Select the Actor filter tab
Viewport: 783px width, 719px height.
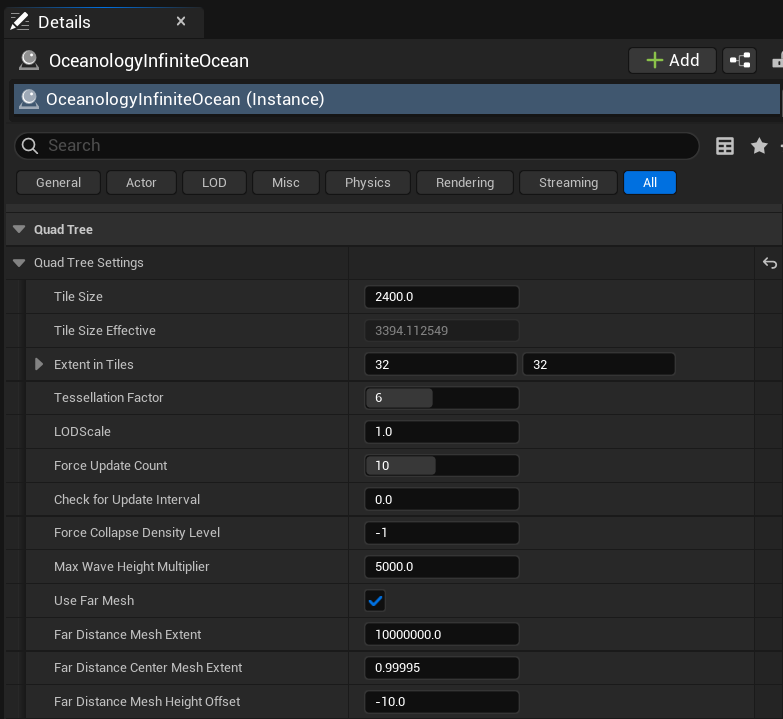pyautogui.click(x=141, y=183)
